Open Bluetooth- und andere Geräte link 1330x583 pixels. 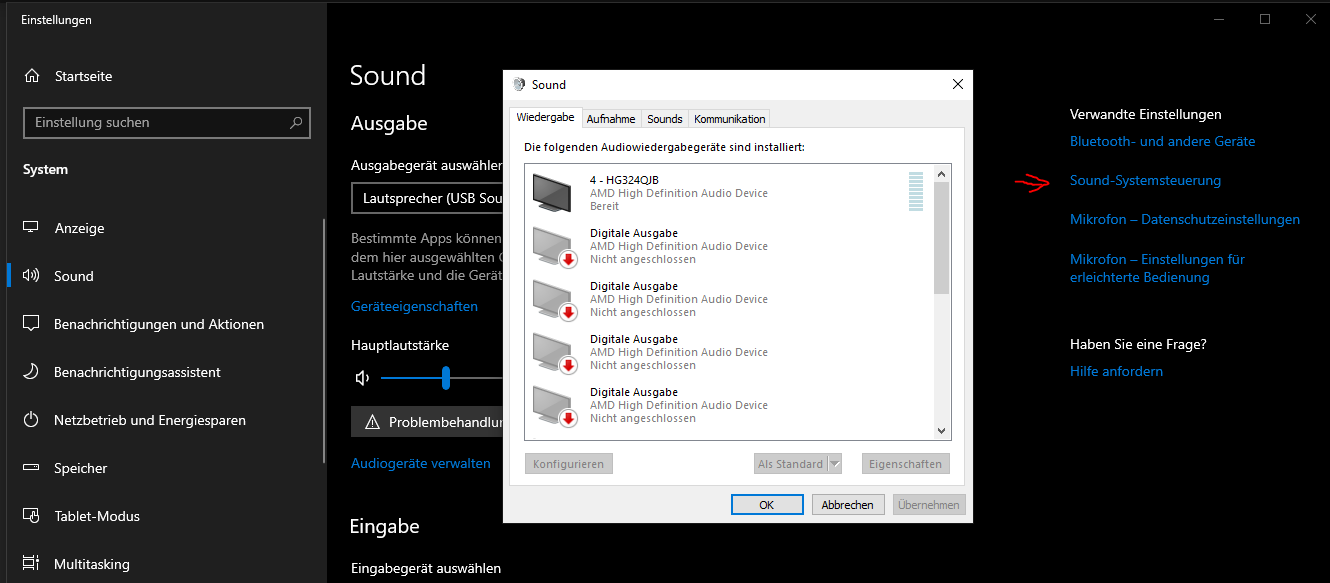pos(1163,141)
